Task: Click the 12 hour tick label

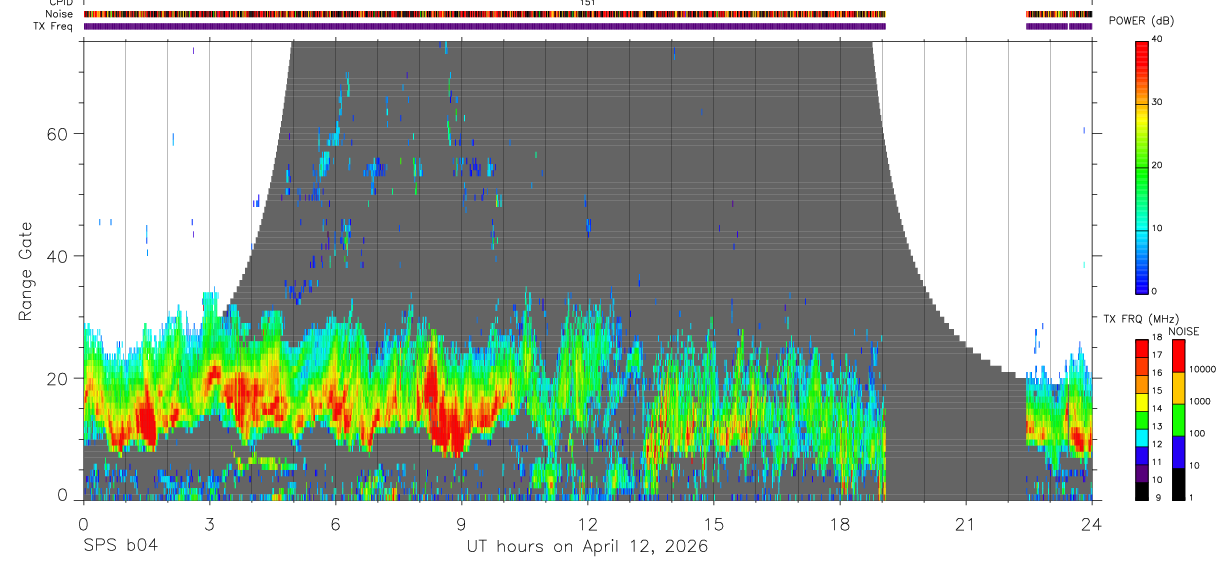Action: tap(587, 524)
